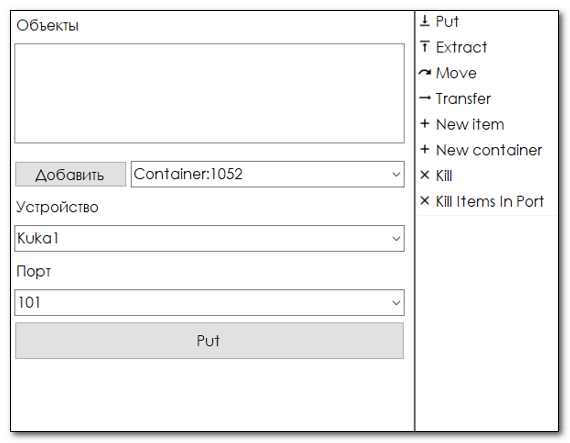Click inside the Объекты list box
This screenshot has width=570, height=443.
[209, 93]
